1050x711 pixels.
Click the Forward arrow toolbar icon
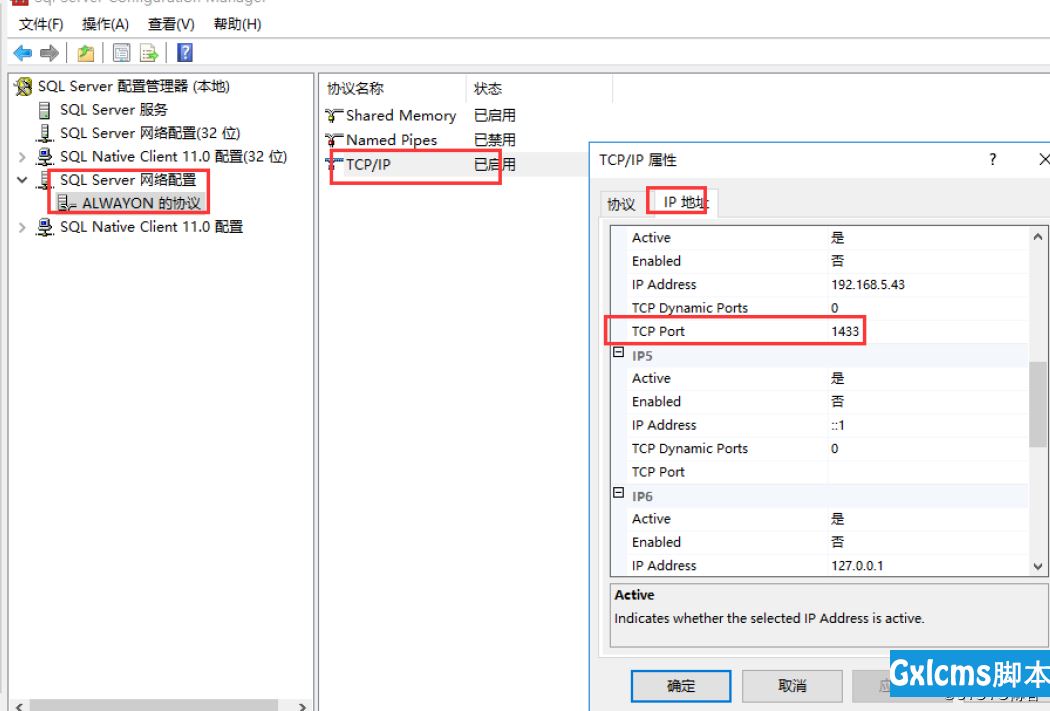point(49,53)
